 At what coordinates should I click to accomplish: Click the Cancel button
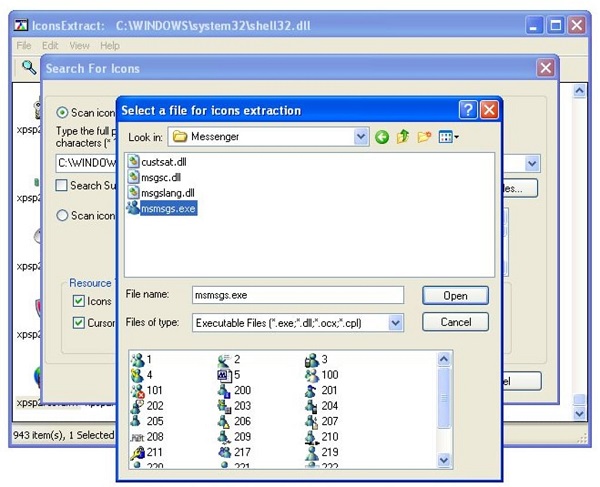coord(455,322)
